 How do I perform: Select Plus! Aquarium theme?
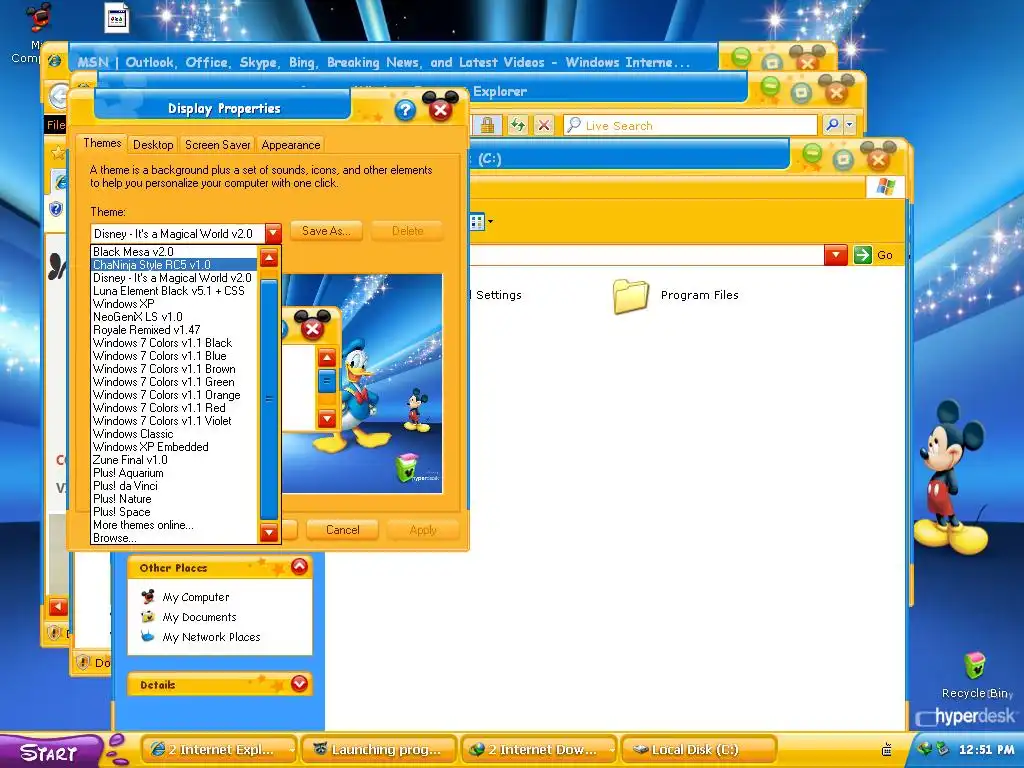[x=174, y=473]
